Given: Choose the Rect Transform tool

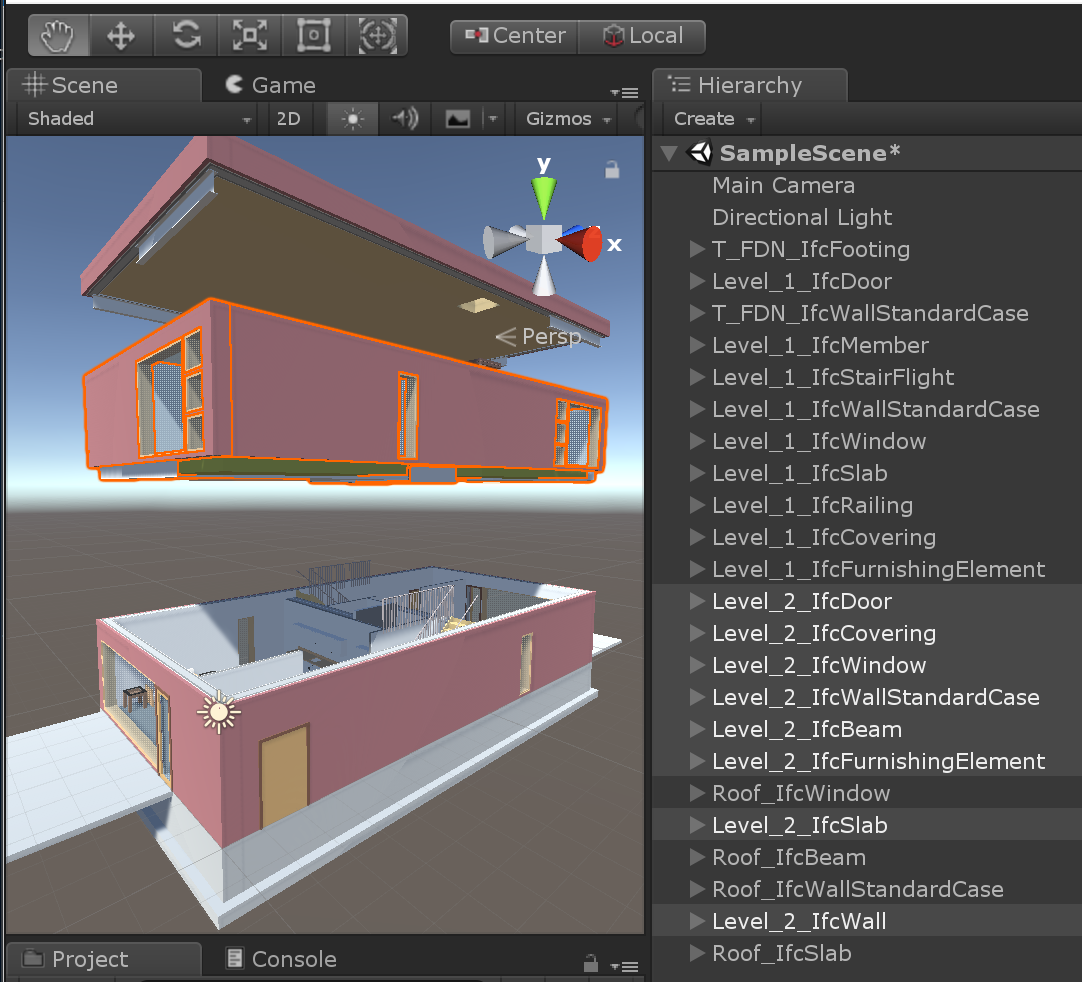Looking at the screenshot, I should pos(312,34).
